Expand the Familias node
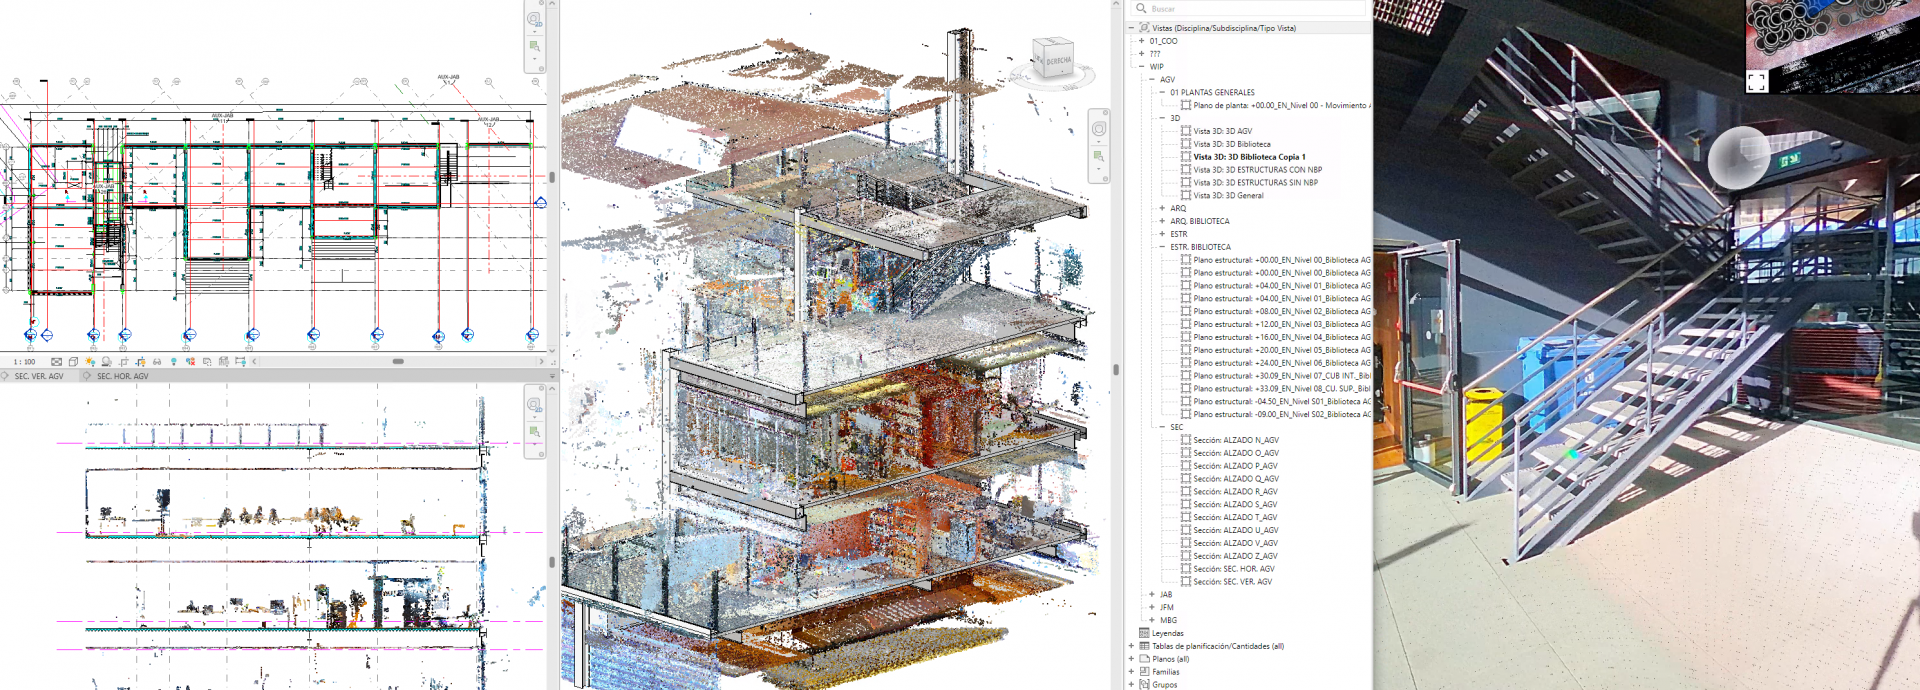The width and height of the screenshot is (1920, 690). pos(1131,672)
